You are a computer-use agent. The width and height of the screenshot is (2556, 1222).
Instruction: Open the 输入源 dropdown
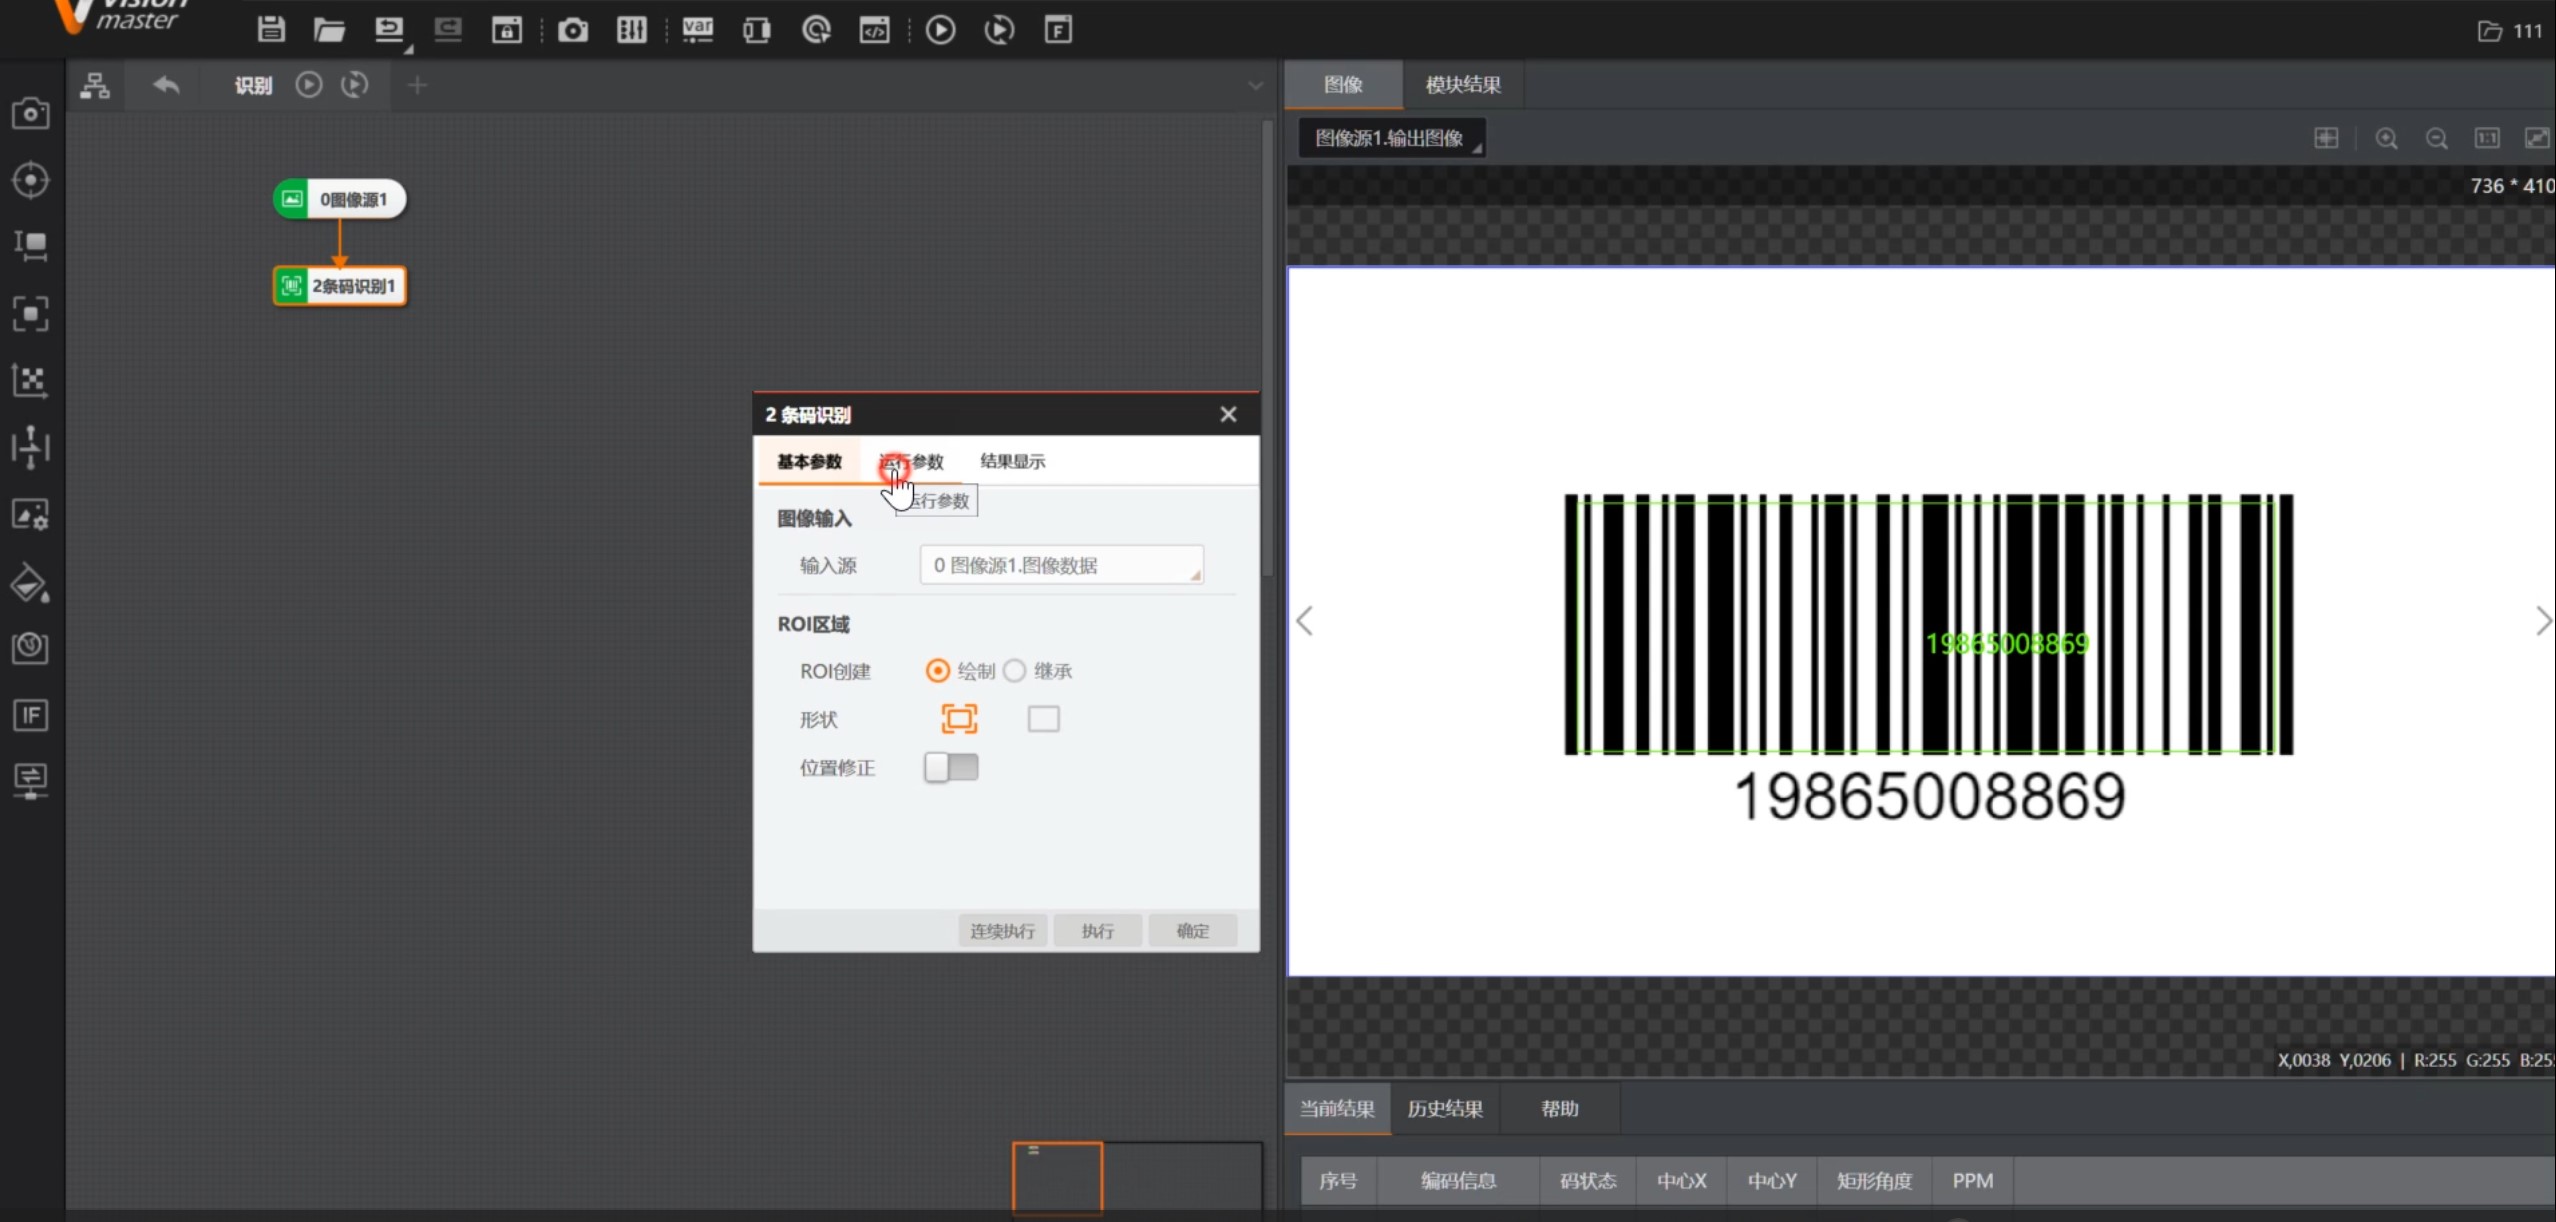tap(1062, 565)
